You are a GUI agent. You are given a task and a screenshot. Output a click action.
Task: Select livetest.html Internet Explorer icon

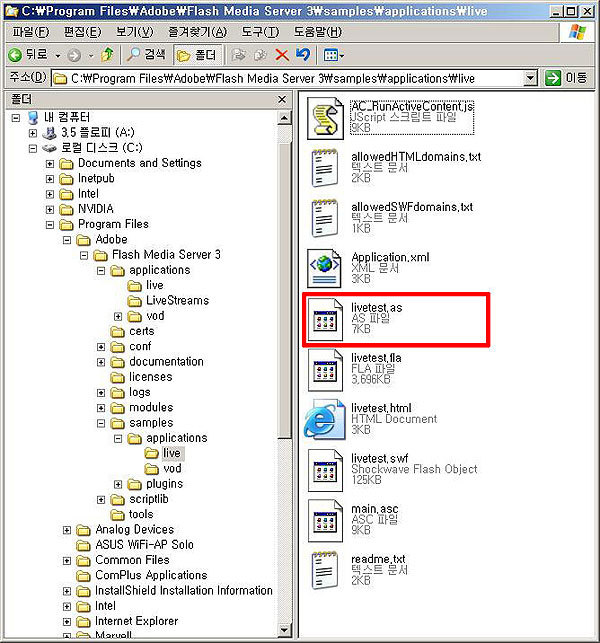pos(324,420)
